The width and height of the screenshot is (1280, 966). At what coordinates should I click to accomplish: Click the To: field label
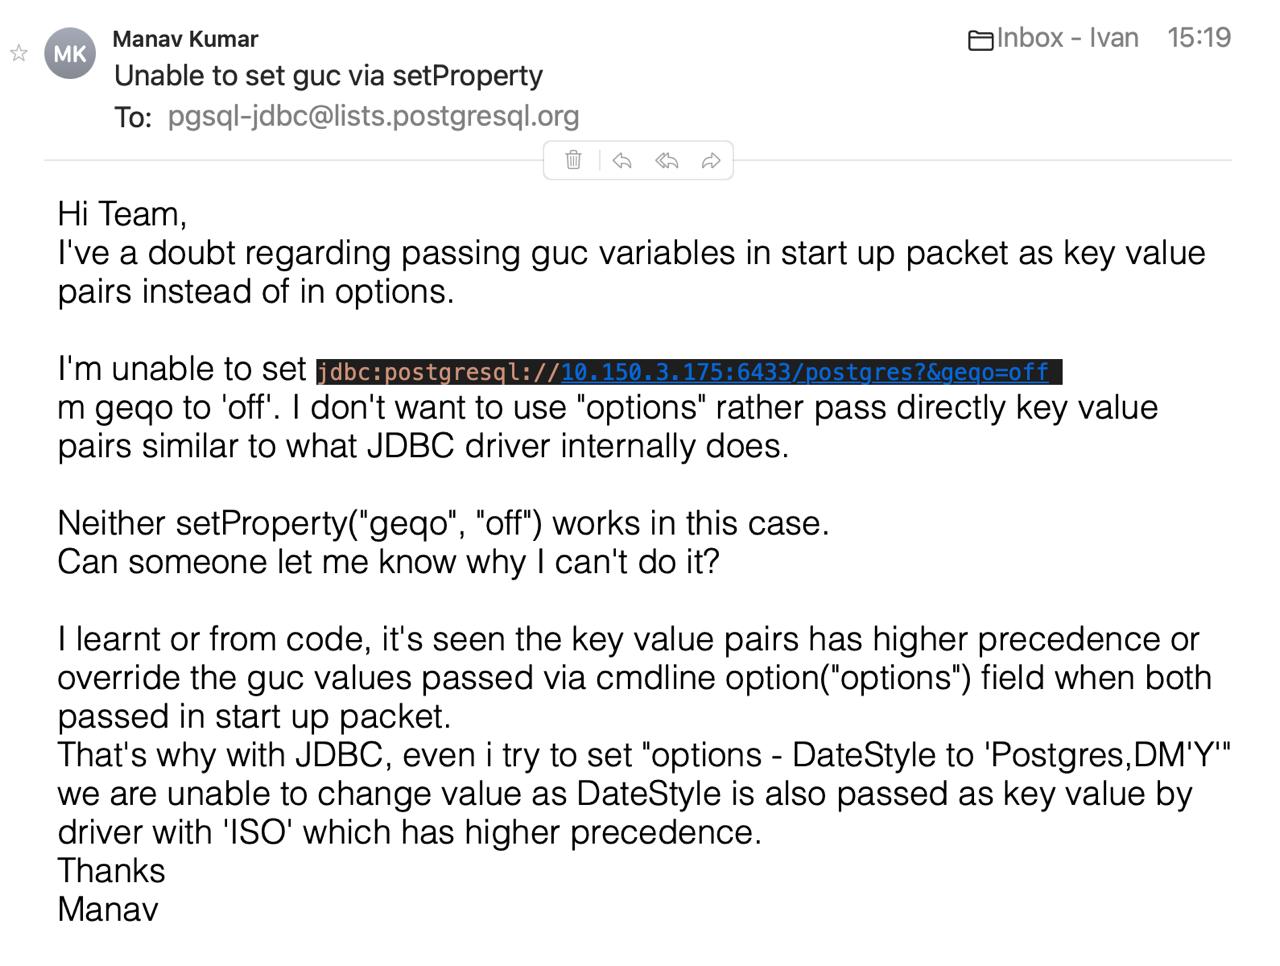[133, 117]
